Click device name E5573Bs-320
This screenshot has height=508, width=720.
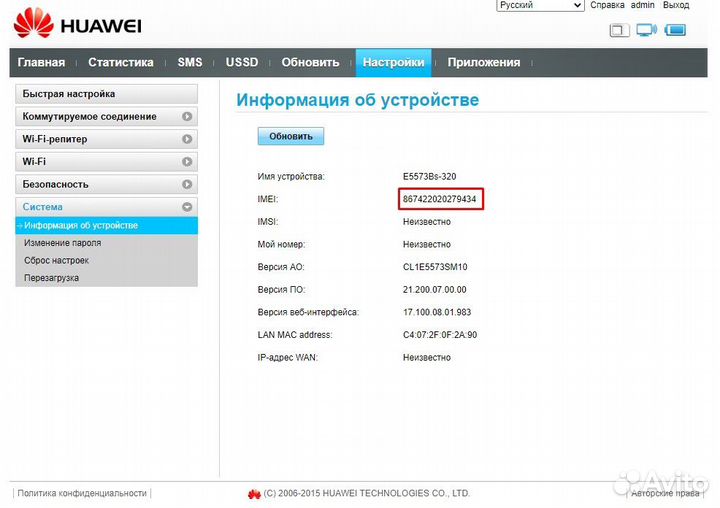tap(430, 176)
